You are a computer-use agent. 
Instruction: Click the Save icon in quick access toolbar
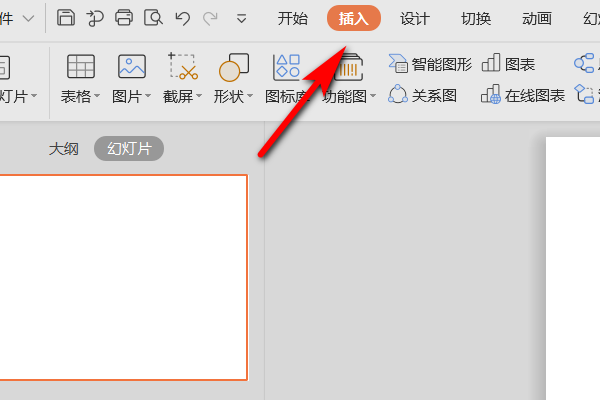click(x=66, y=18)
